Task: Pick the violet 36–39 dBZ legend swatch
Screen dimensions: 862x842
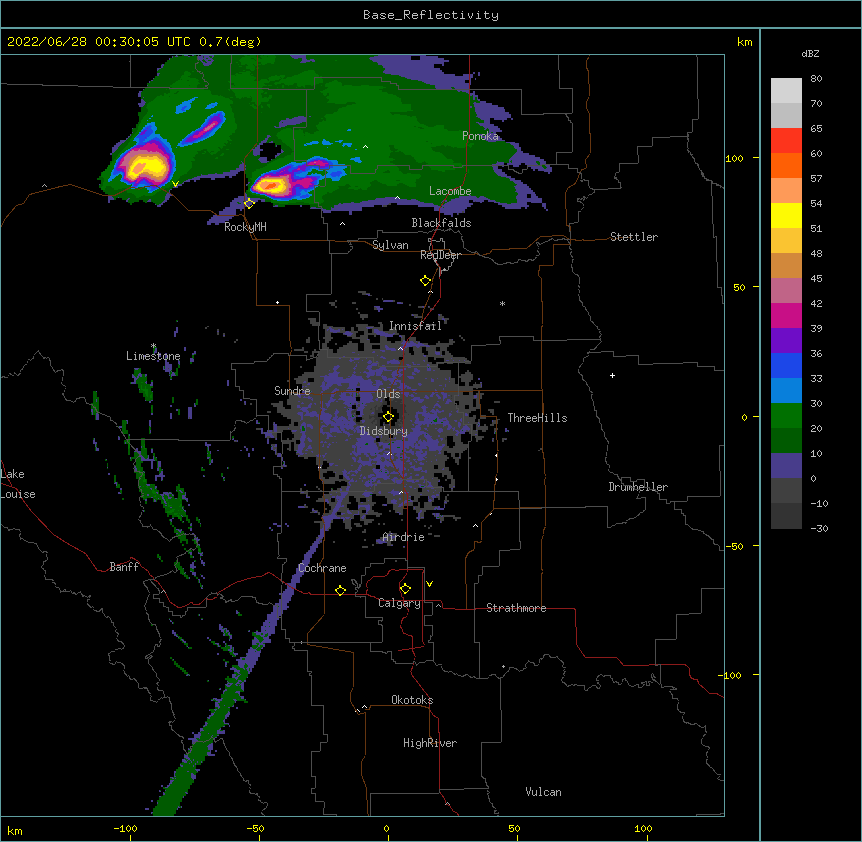Action: [x=786, y=341]
